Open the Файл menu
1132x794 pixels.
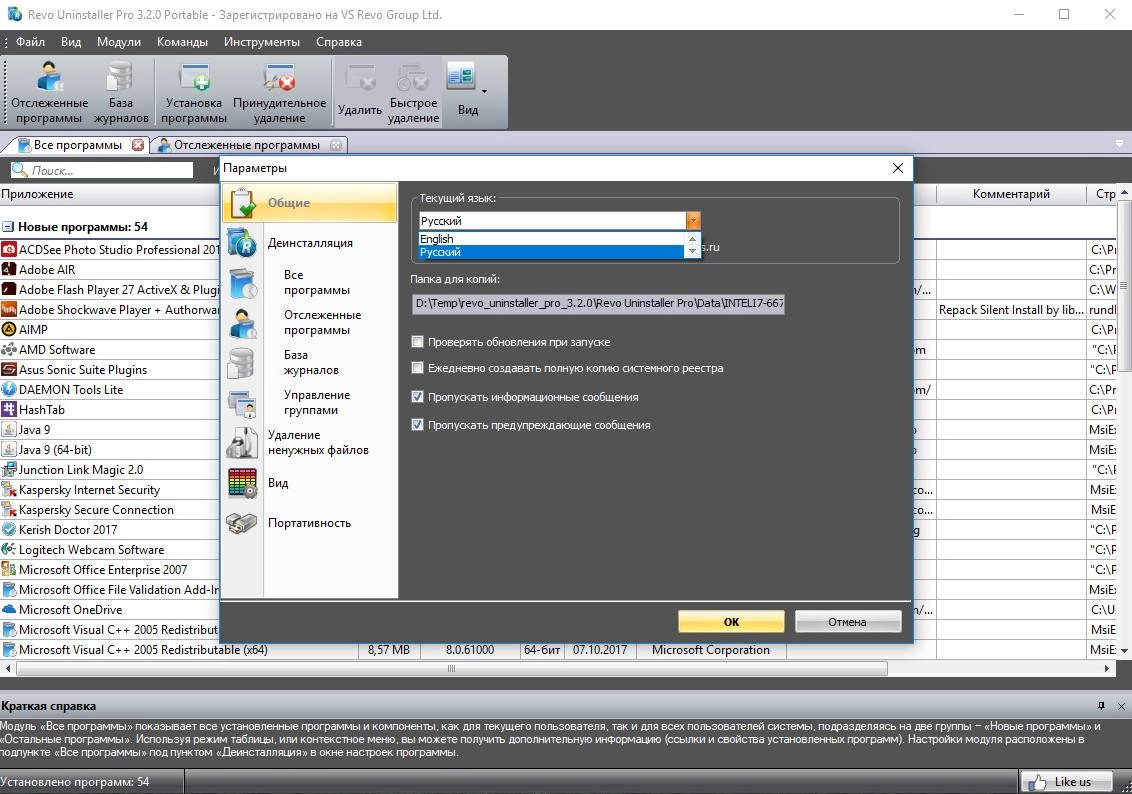click(x=30, y=42)
